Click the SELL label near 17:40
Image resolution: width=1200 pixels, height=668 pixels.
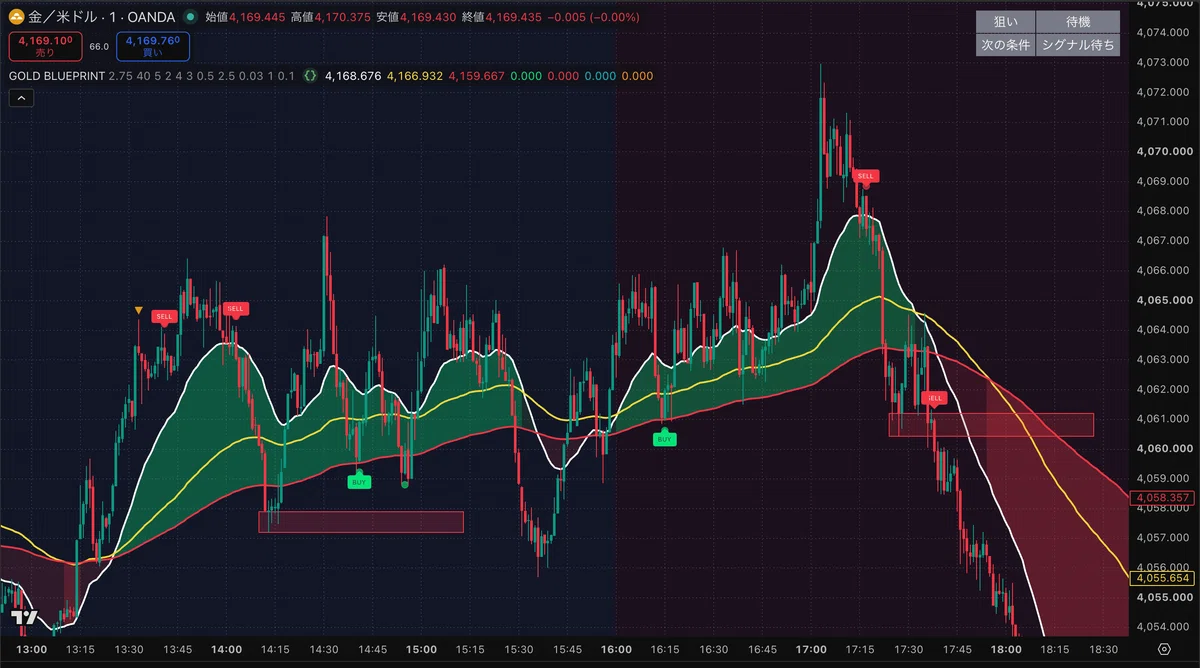(934, 398)
